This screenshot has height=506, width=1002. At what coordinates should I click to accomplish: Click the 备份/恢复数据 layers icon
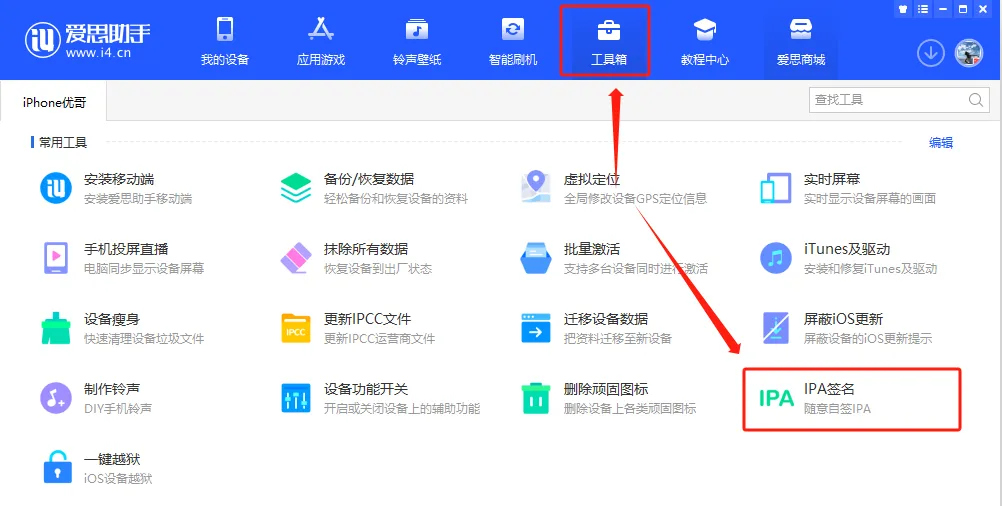[x=296, y=188]
